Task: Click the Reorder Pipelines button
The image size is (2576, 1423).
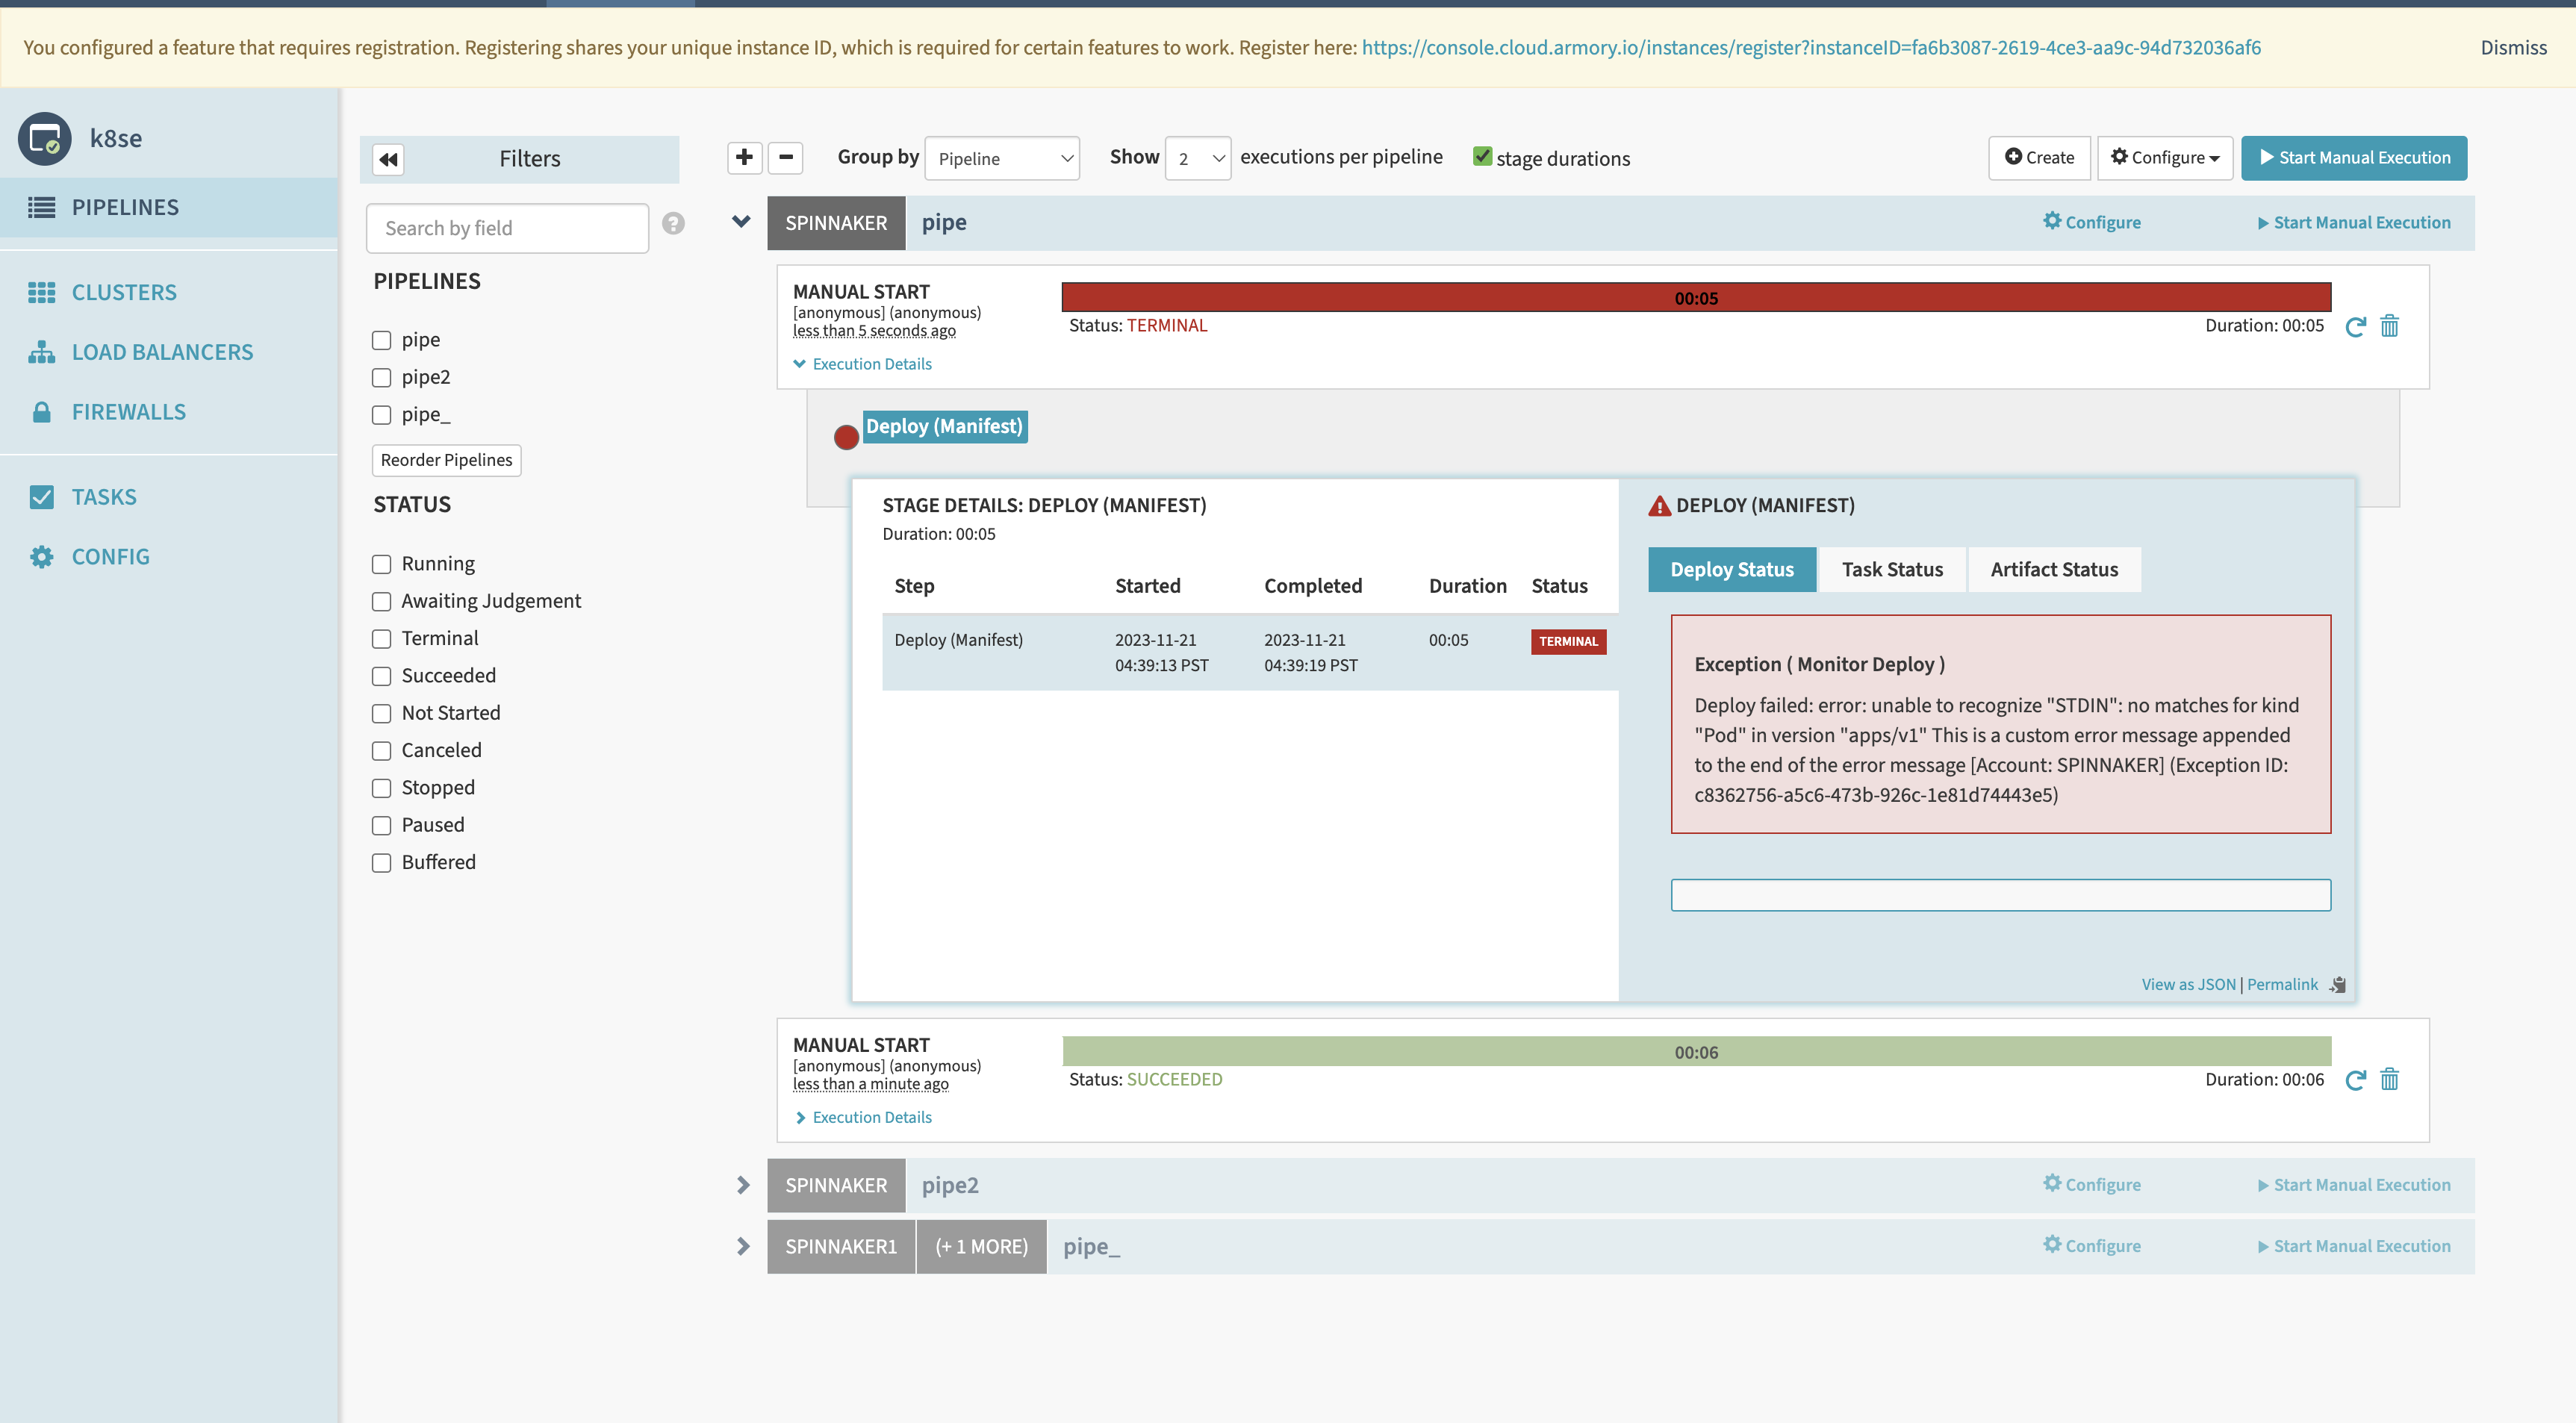Action: click(446, 460)
